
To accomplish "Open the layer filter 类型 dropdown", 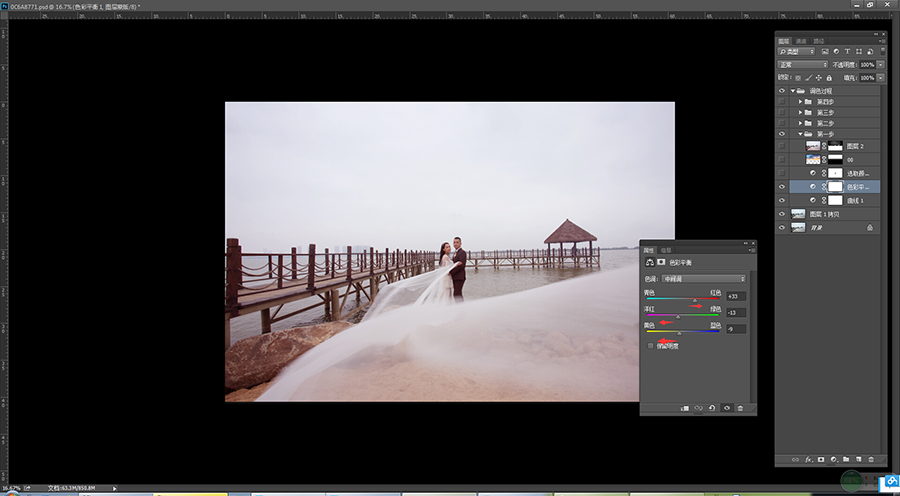I will pos(797,51).
